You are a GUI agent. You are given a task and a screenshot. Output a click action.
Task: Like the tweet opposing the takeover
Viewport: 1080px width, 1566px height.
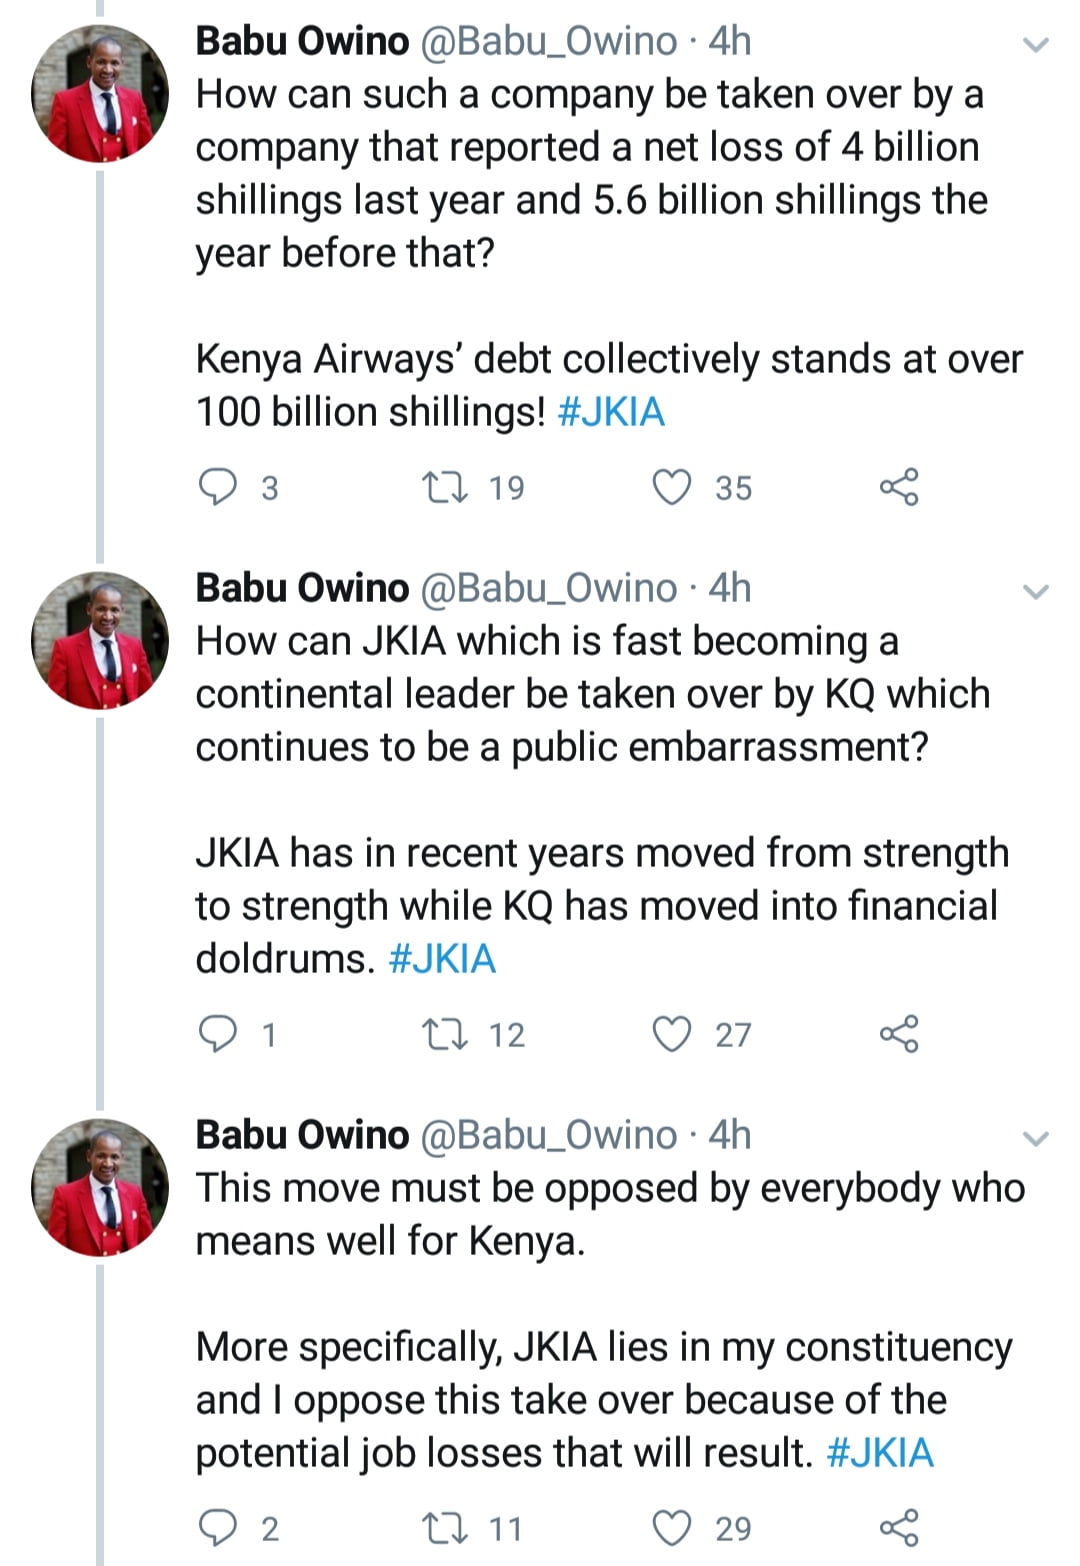pyautogui.click(x=672, y=1528)
